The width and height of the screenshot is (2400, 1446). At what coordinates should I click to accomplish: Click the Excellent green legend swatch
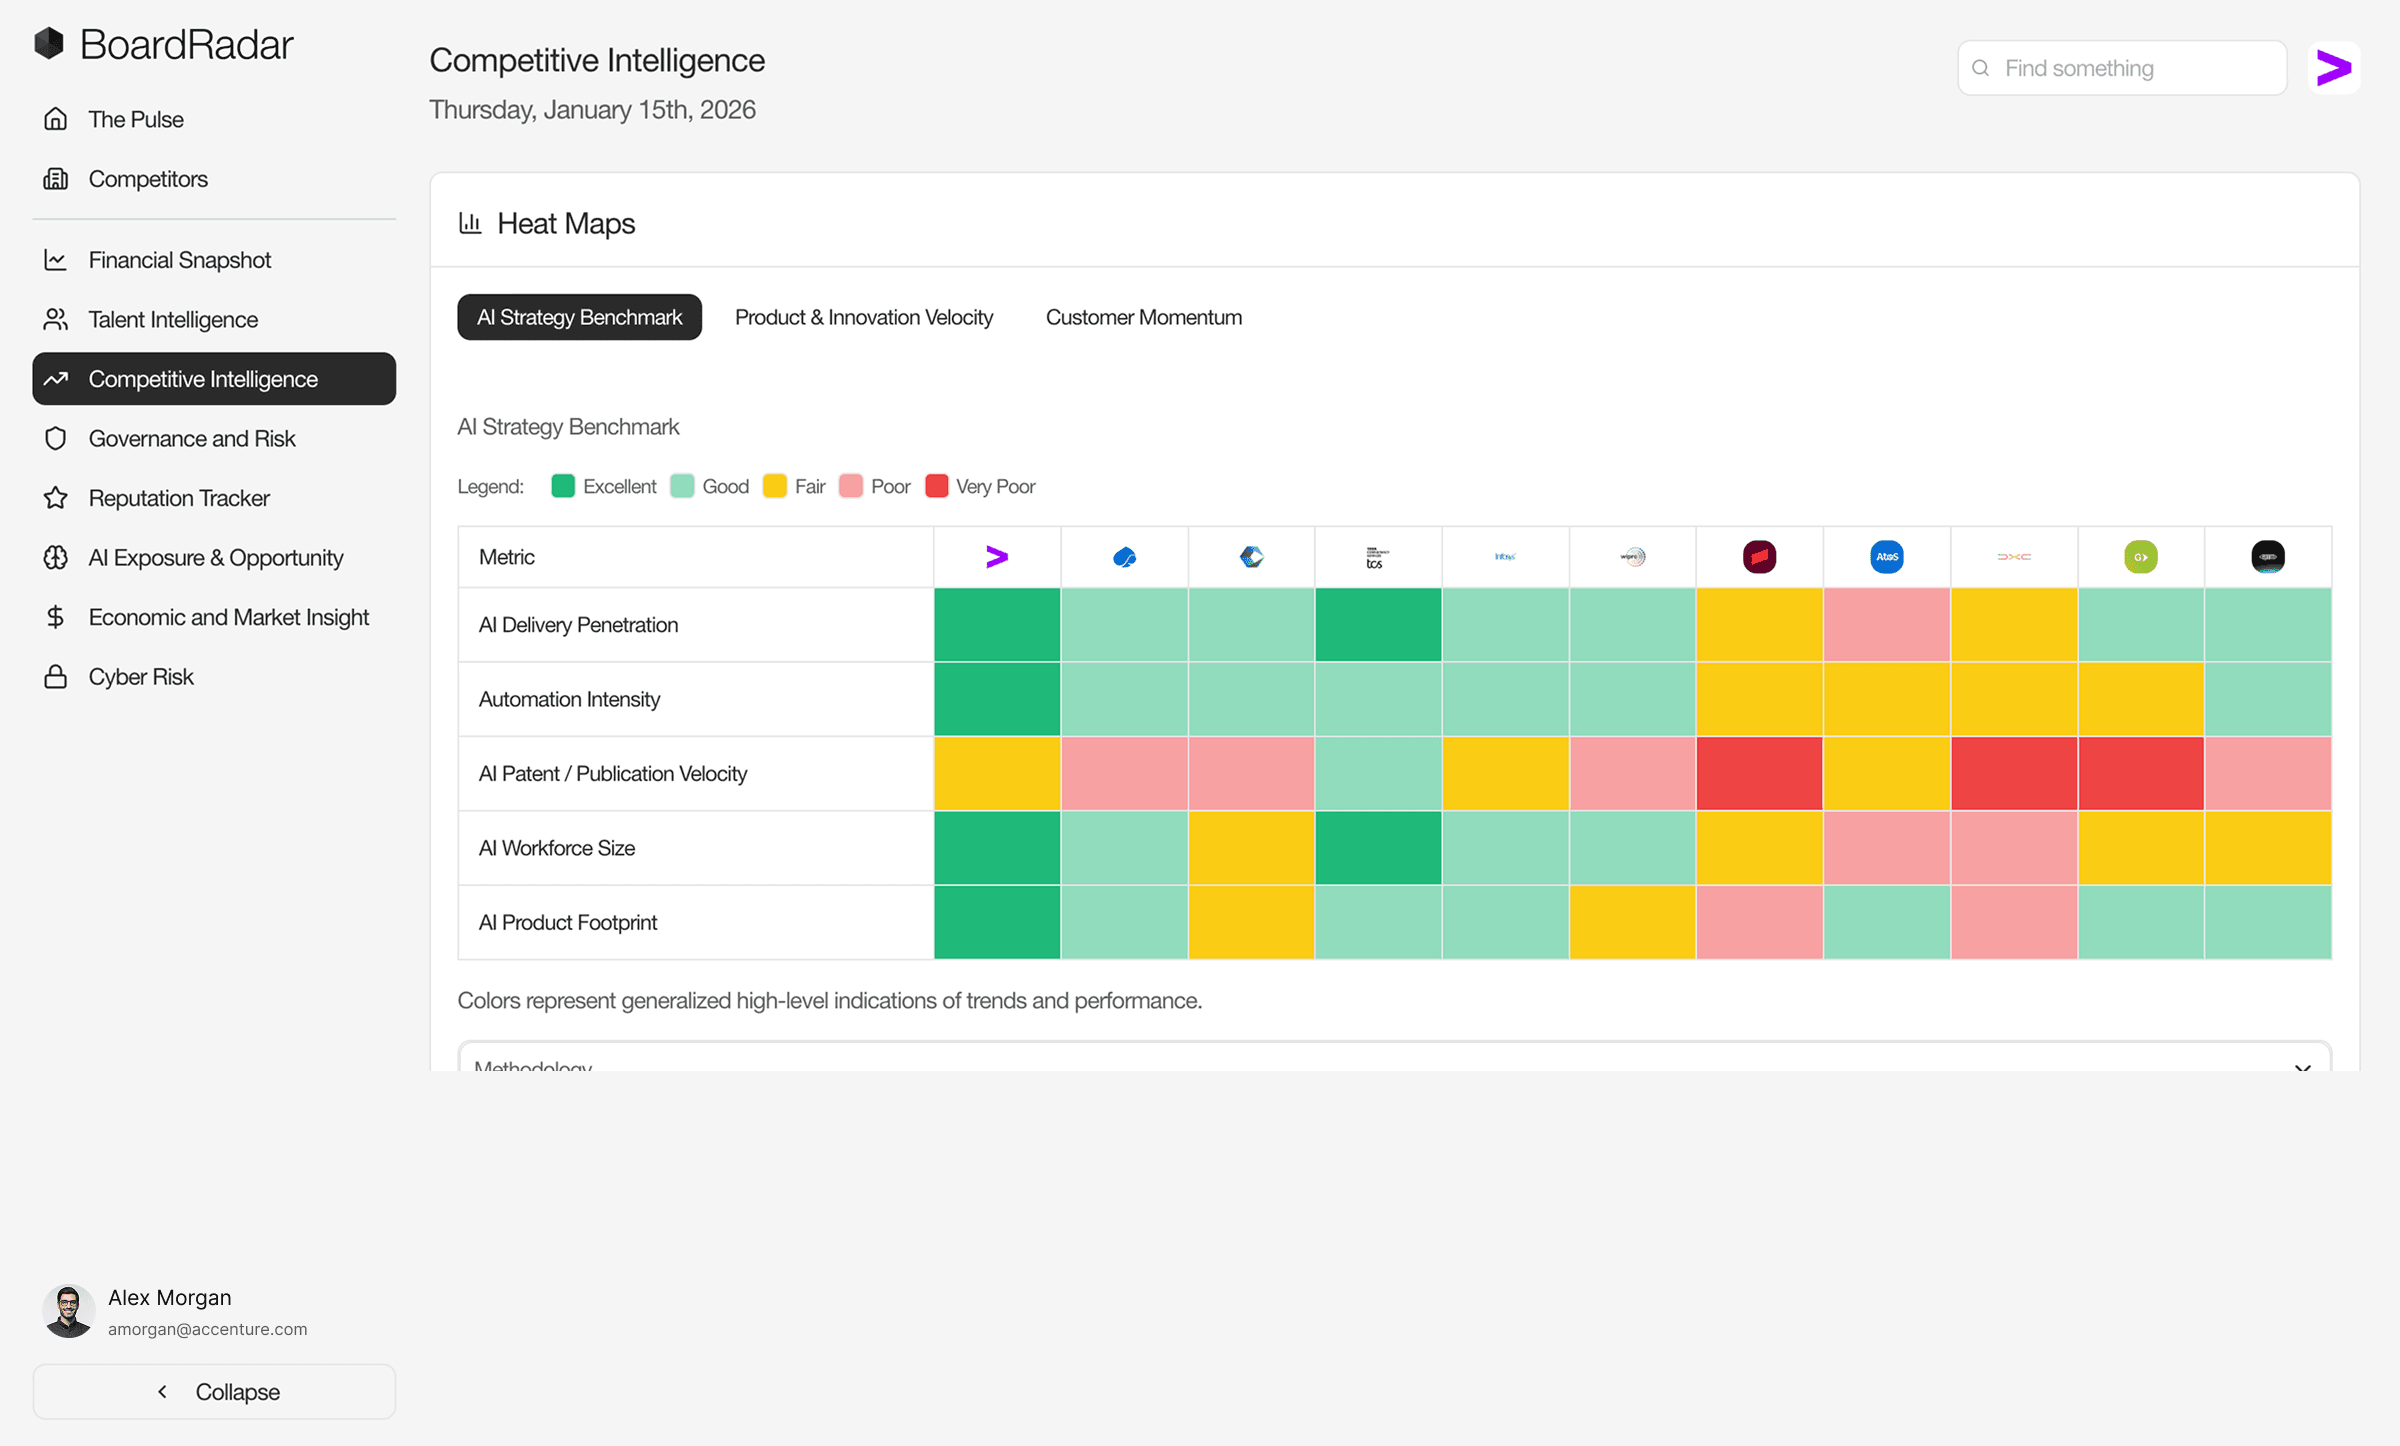pos(563,486)
